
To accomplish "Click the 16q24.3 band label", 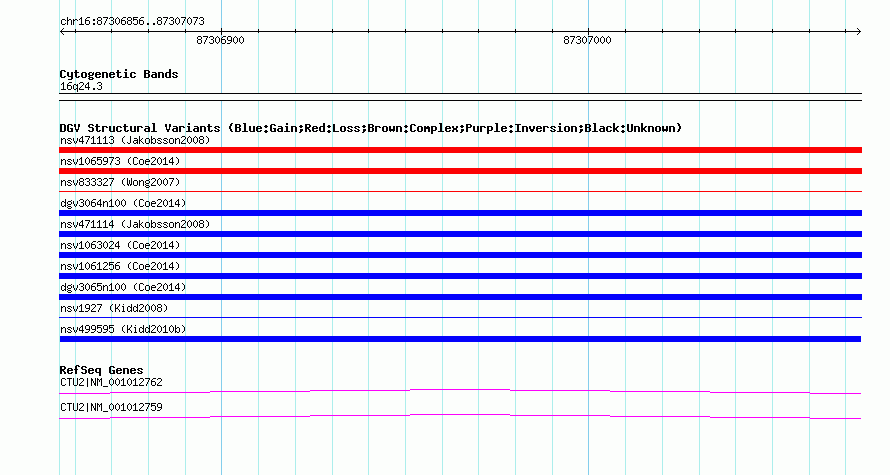I will 81,86.
